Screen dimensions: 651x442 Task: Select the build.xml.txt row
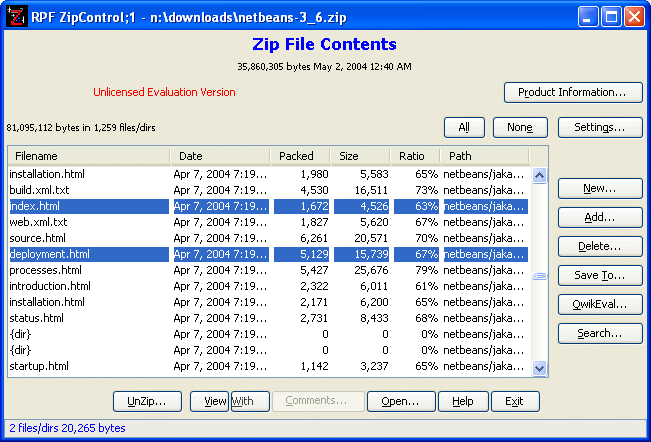point(268,190)
